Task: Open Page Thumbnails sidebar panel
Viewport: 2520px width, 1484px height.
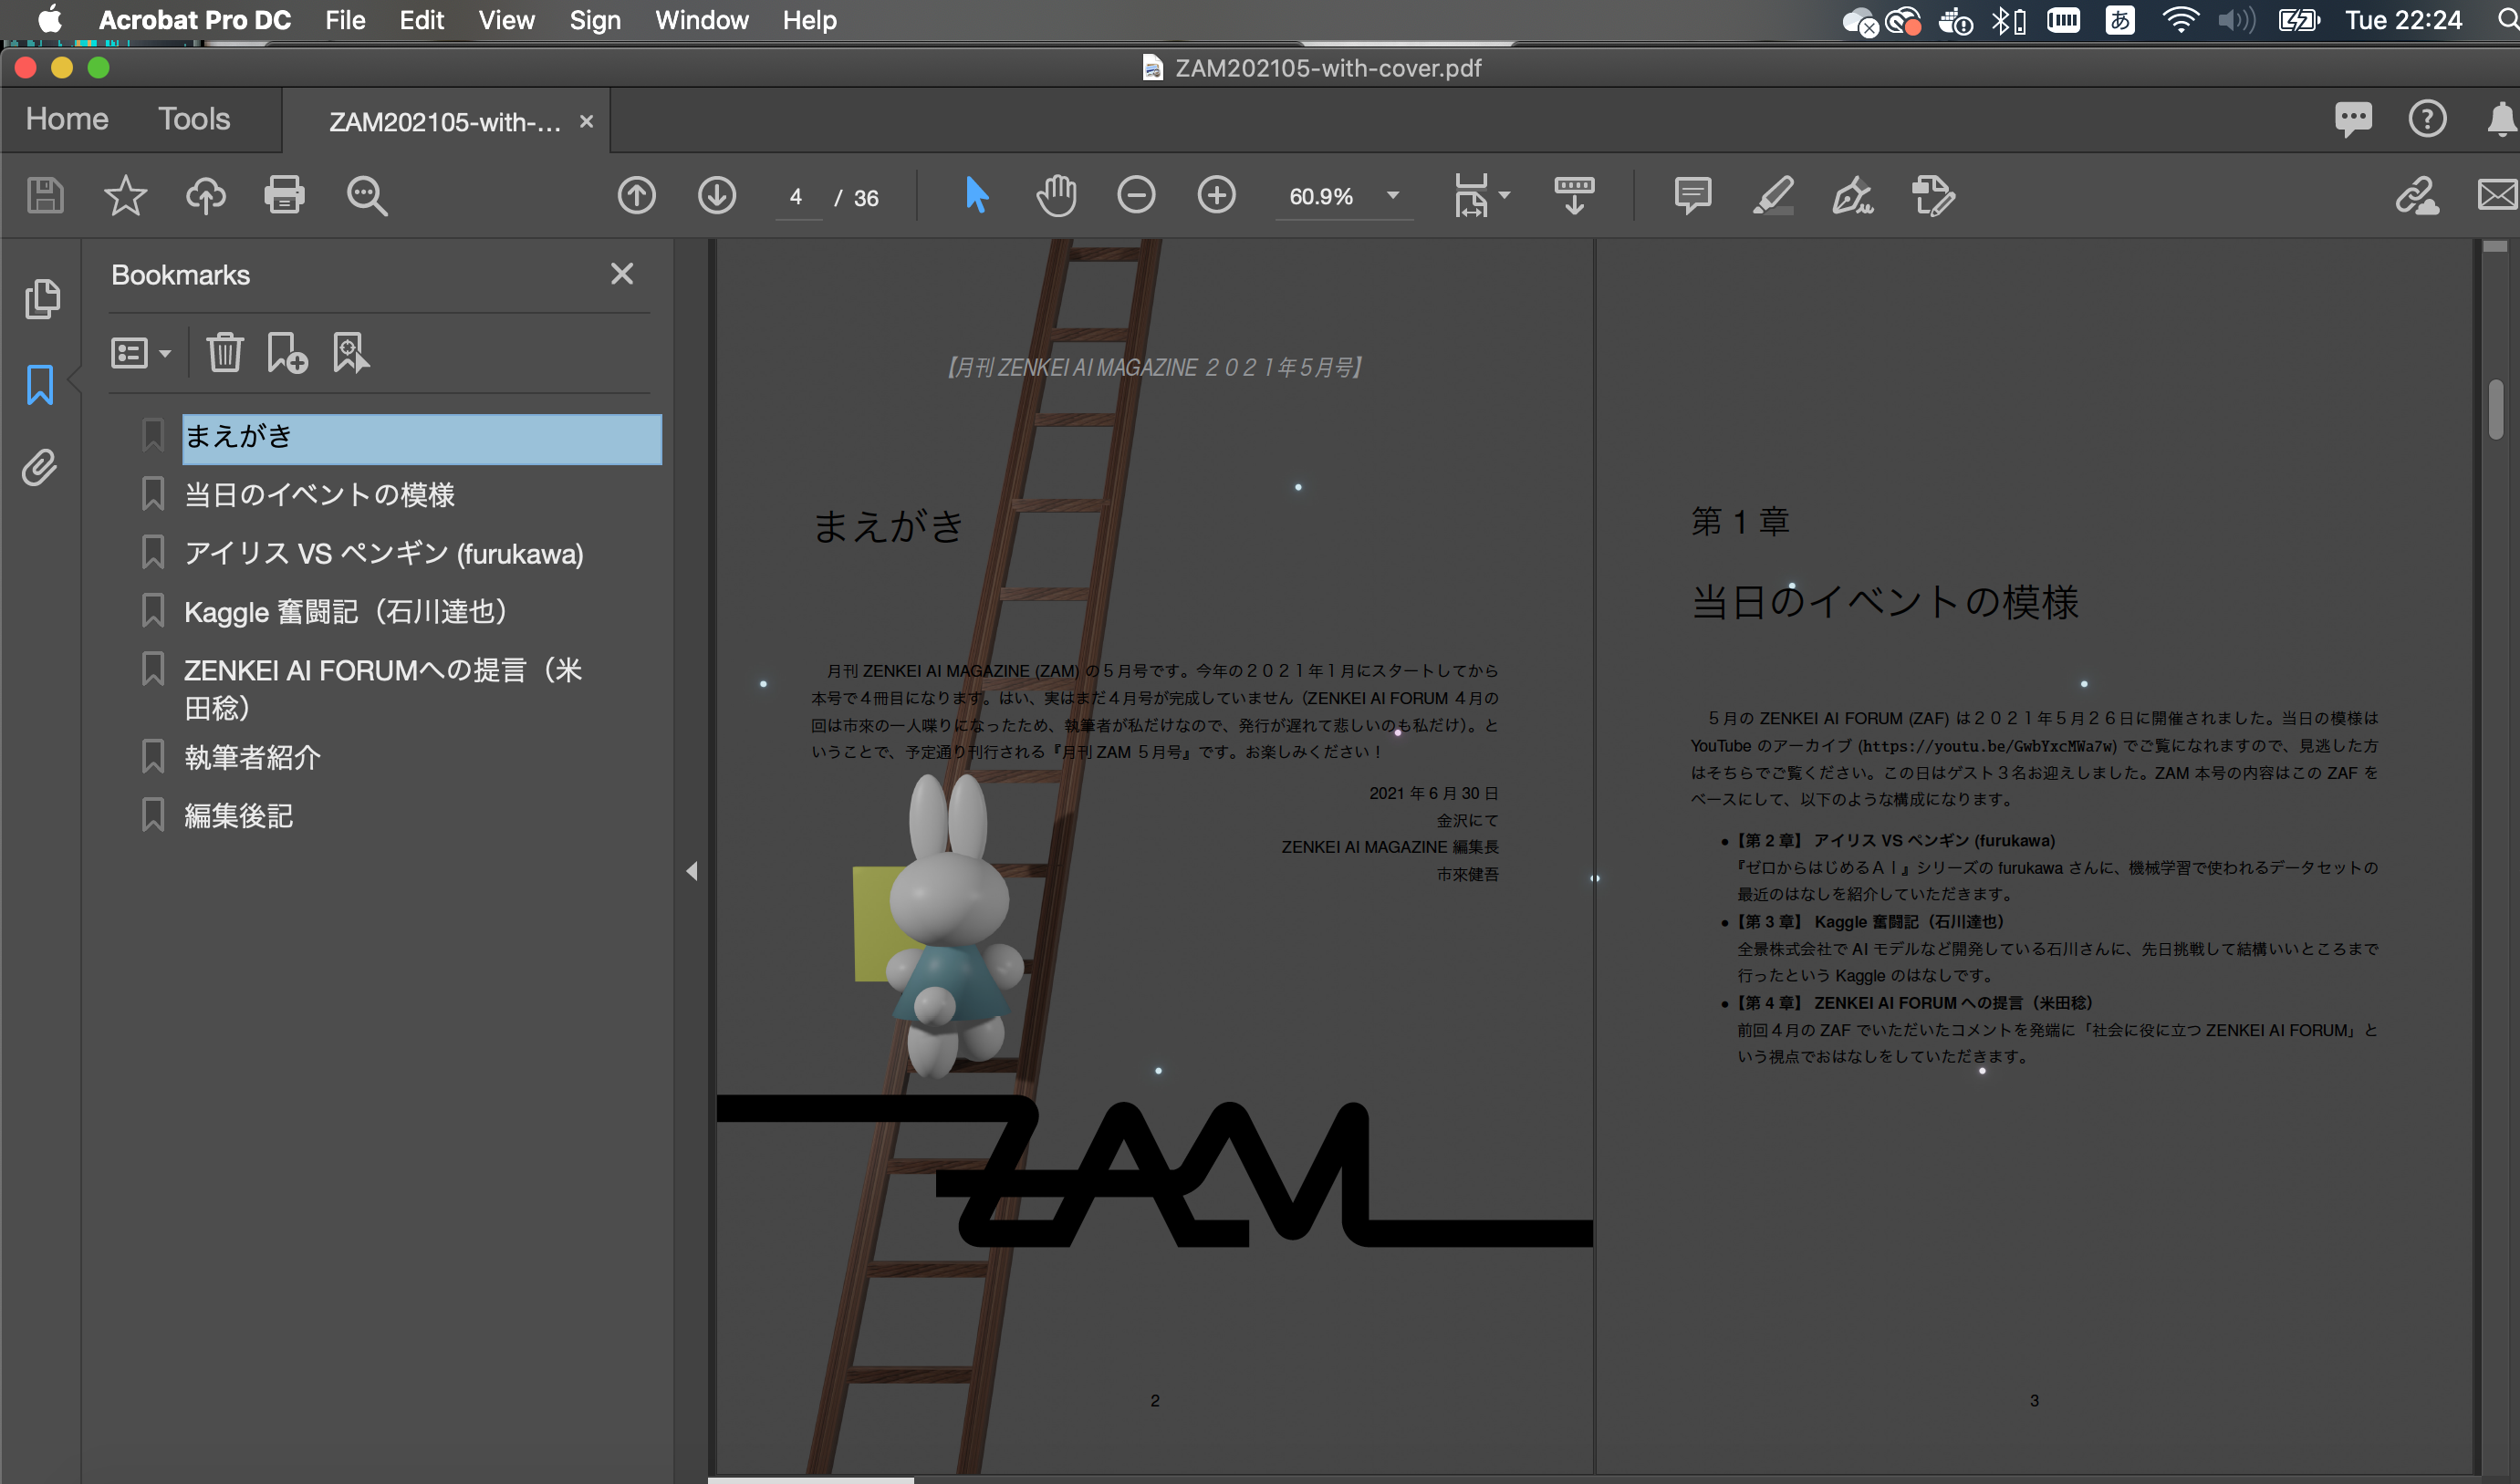Action: pos(41,299)
